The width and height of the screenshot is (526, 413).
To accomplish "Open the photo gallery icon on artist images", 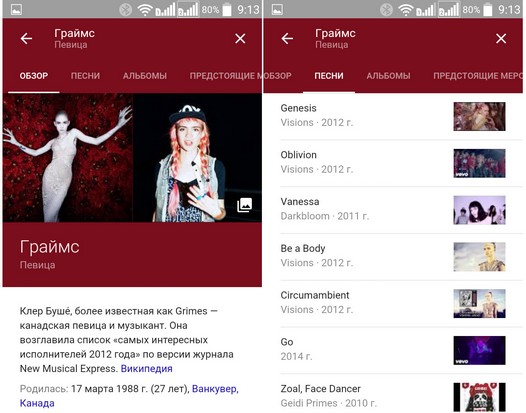I will point(245,205).
